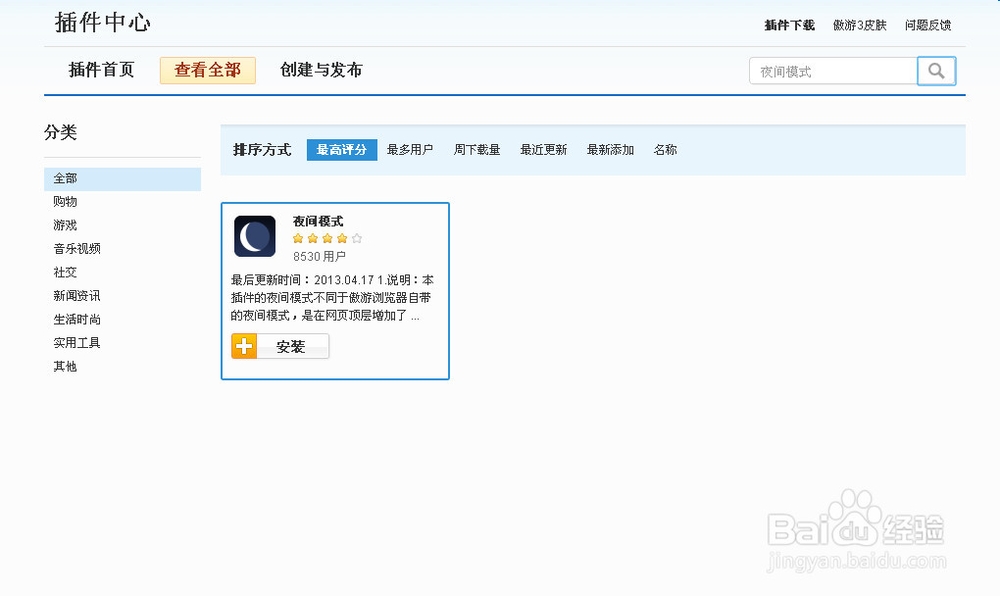The height and width of the screenshot is (596, 1000).
Task: Sort plugins by 名称
Action: click(x=665, y=149)
